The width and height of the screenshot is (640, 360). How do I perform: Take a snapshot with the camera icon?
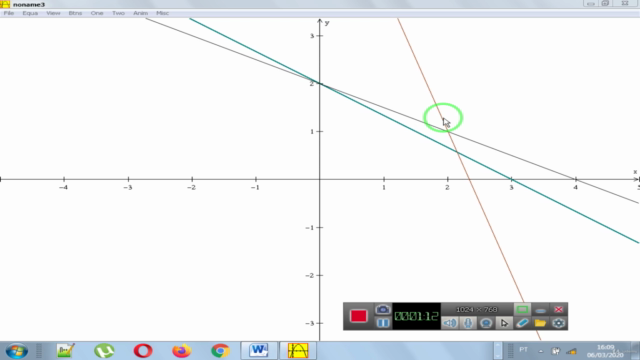[x=382, y=309]
